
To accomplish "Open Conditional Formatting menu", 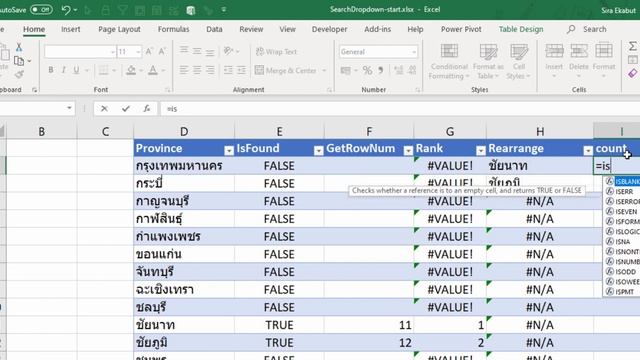I will pyautogui.click(x=449, y=62).
